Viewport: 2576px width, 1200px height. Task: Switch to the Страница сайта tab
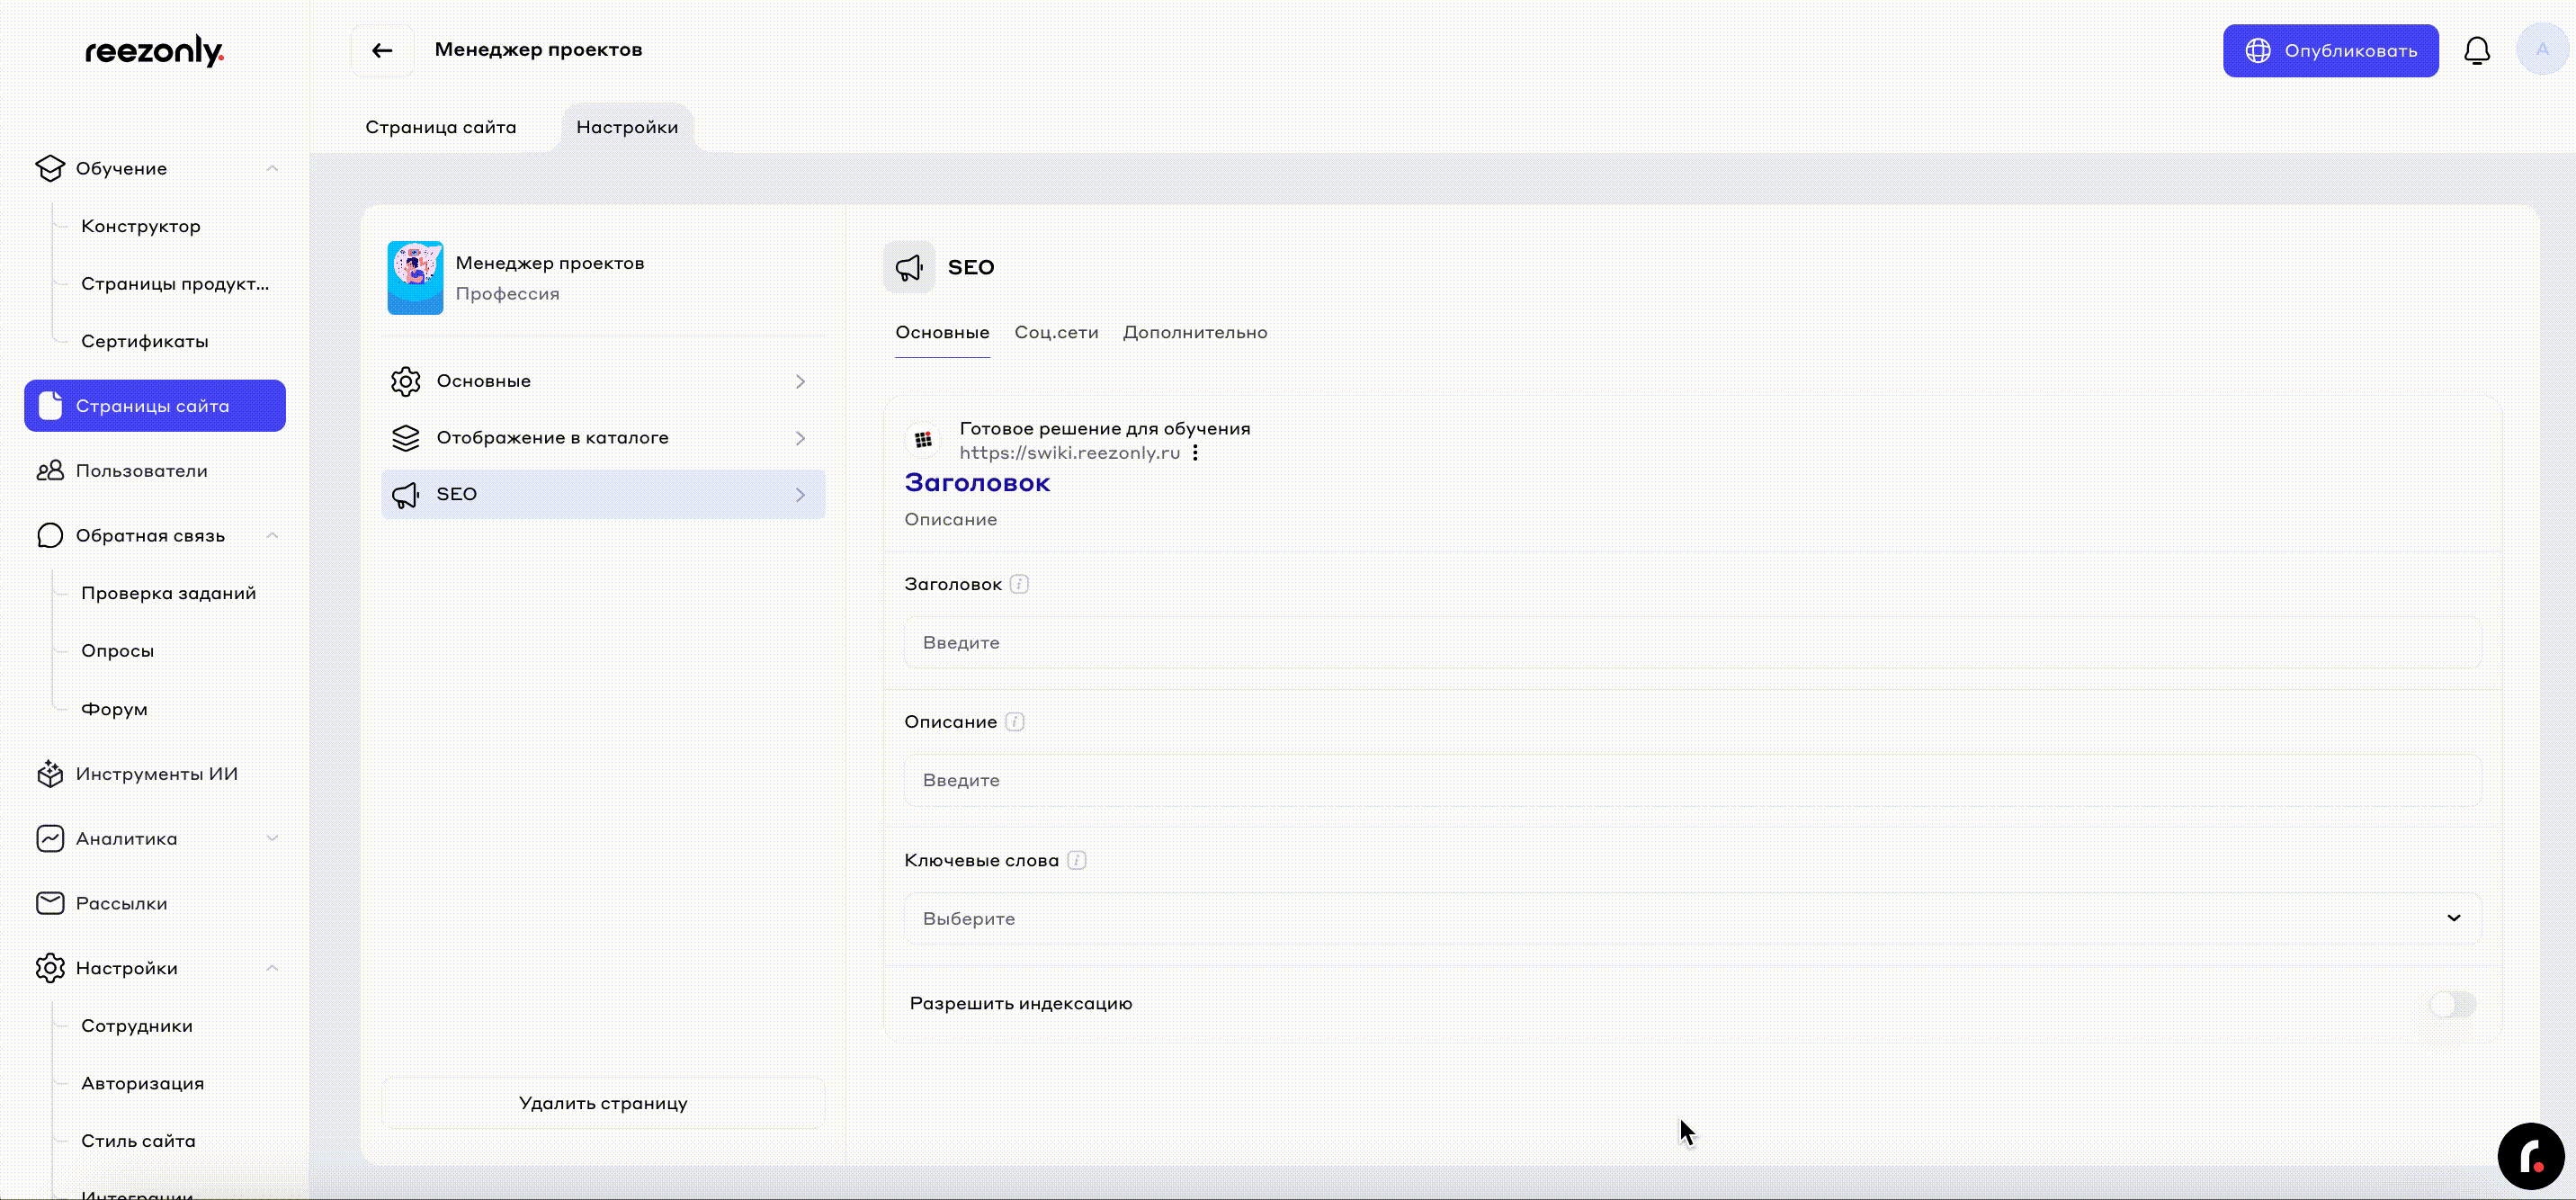click(x=440, y=127)
